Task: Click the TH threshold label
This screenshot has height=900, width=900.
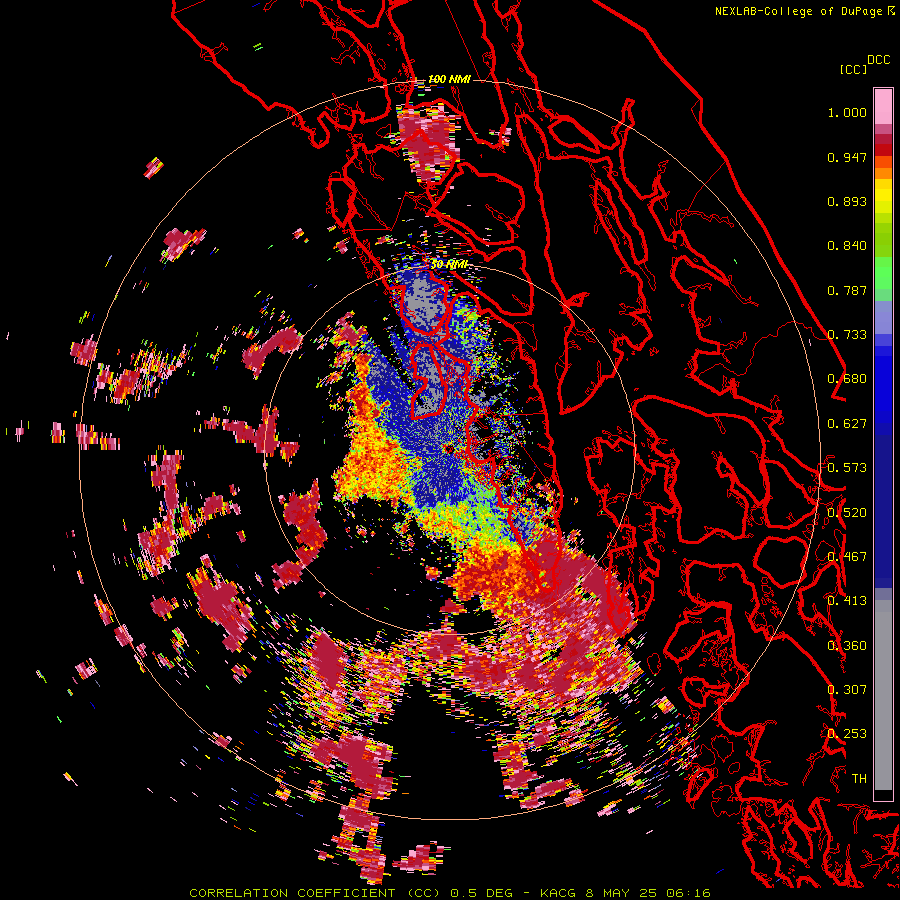Action: click(859, 779)
